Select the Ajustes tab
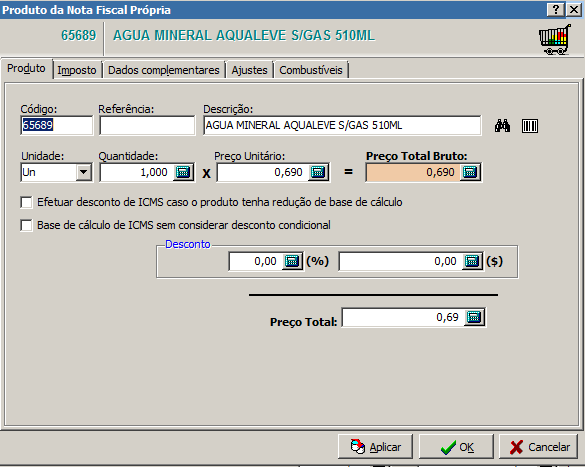 (x=249, y=70)
